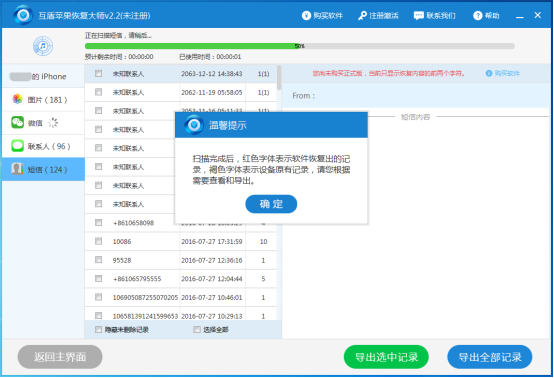Click 导出全部记录 button

tap(490, 357)
